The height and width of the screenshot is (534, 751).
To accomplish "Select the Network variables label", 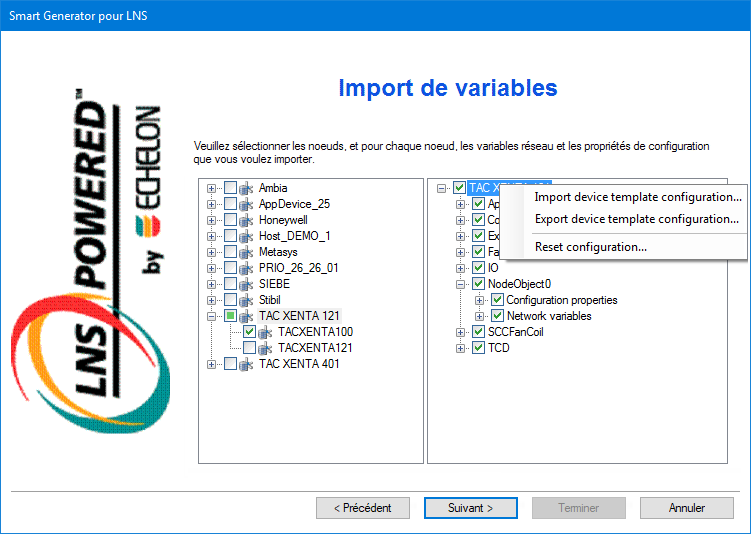I will pos(549,316).
